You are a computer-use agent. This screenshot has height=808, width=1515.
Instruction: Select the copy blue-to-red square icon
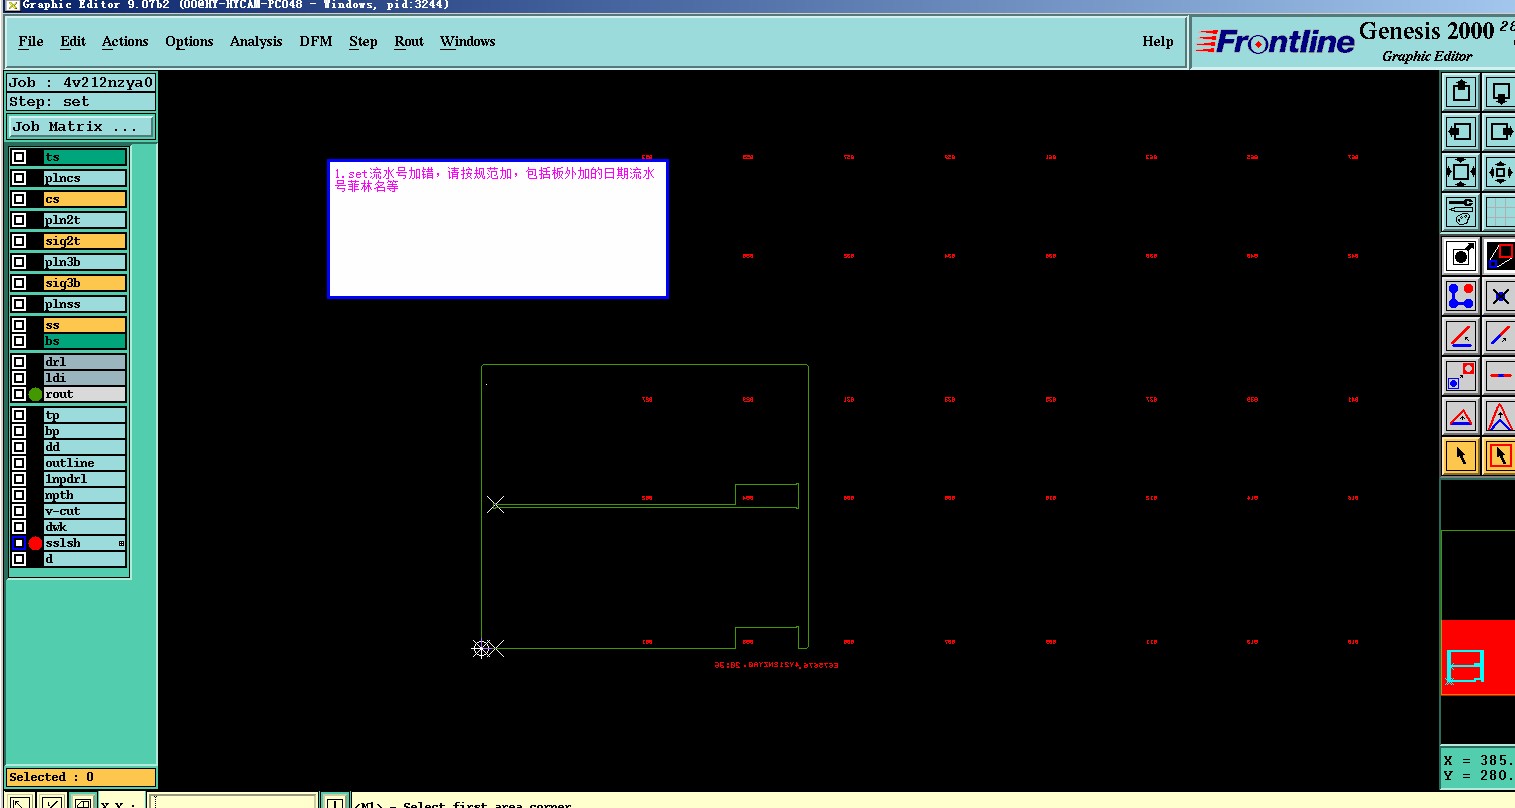(1461, 376)
